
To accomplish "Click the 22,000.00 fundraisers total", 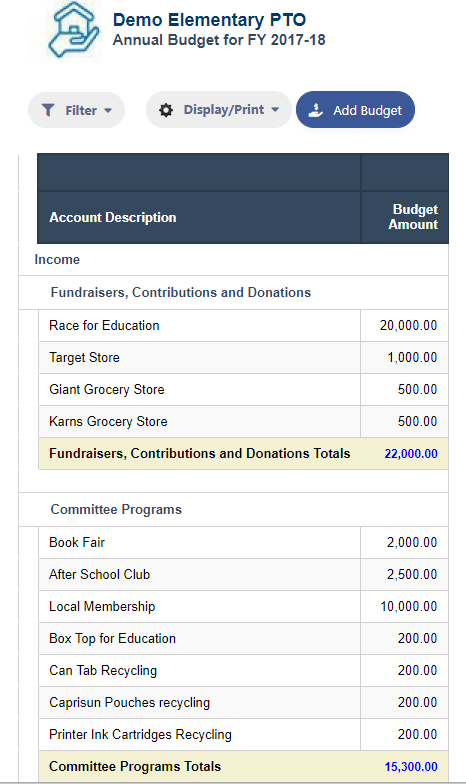I will tap(411, 454).
